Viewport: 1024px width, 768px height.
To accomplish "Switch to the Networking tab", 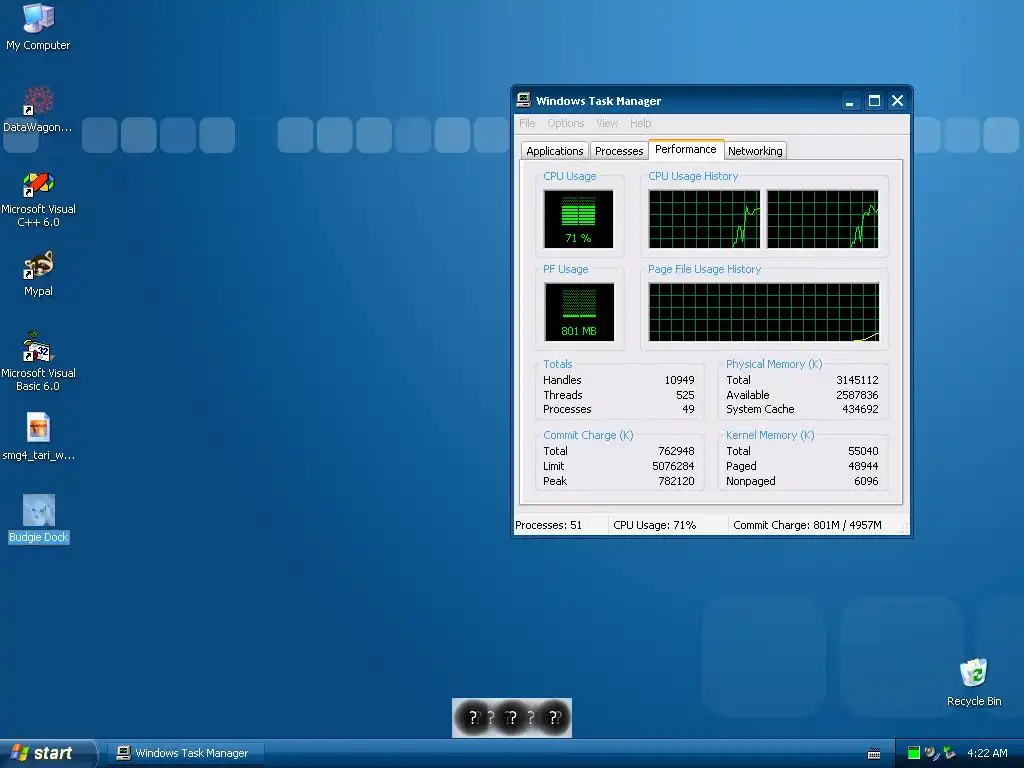I will 755,151.
